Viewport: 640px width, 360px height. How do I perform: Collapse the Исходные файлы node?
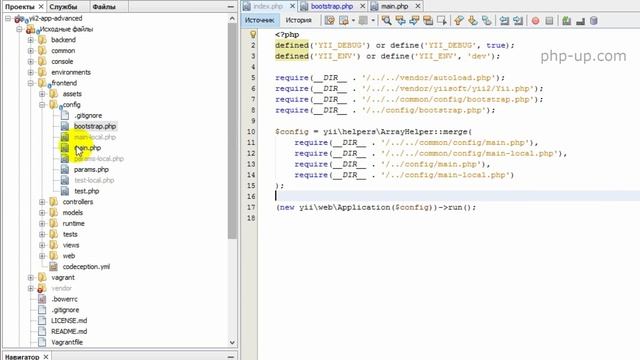[19, 29]
